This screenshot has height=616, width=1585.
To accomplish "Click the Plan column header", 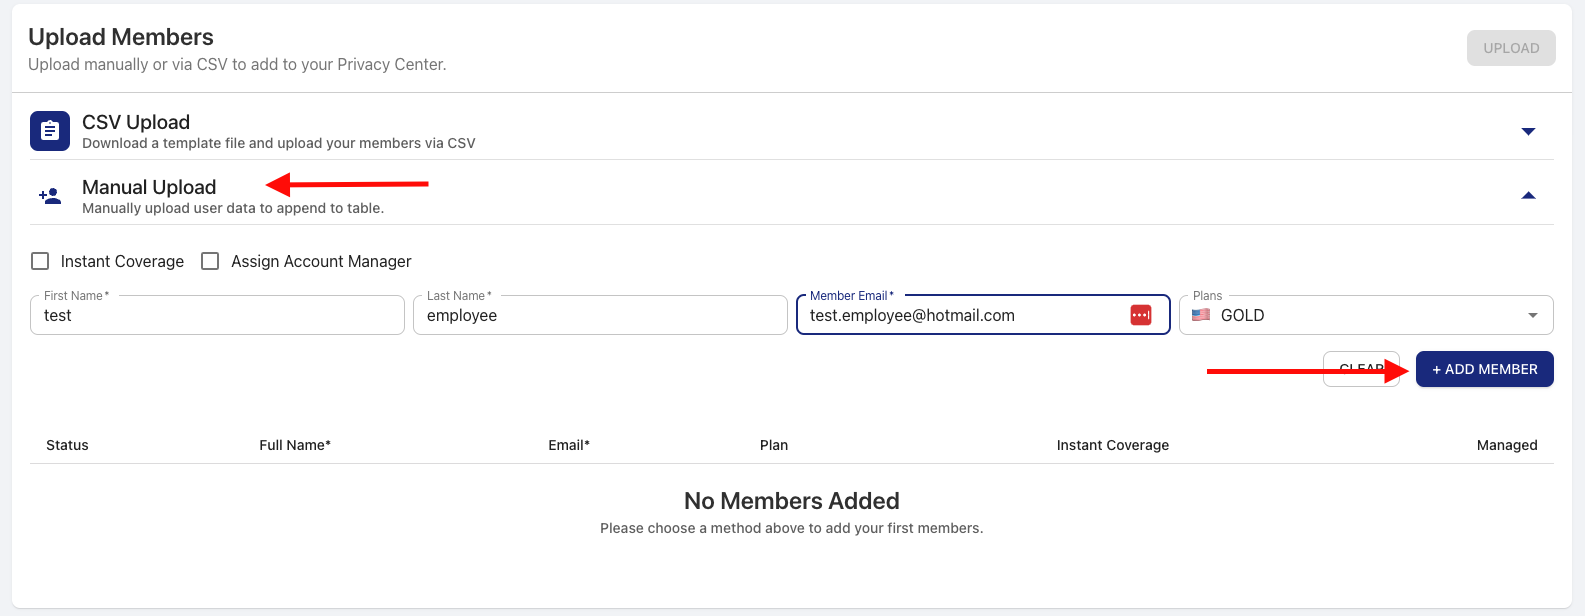I will click(773, 445).
